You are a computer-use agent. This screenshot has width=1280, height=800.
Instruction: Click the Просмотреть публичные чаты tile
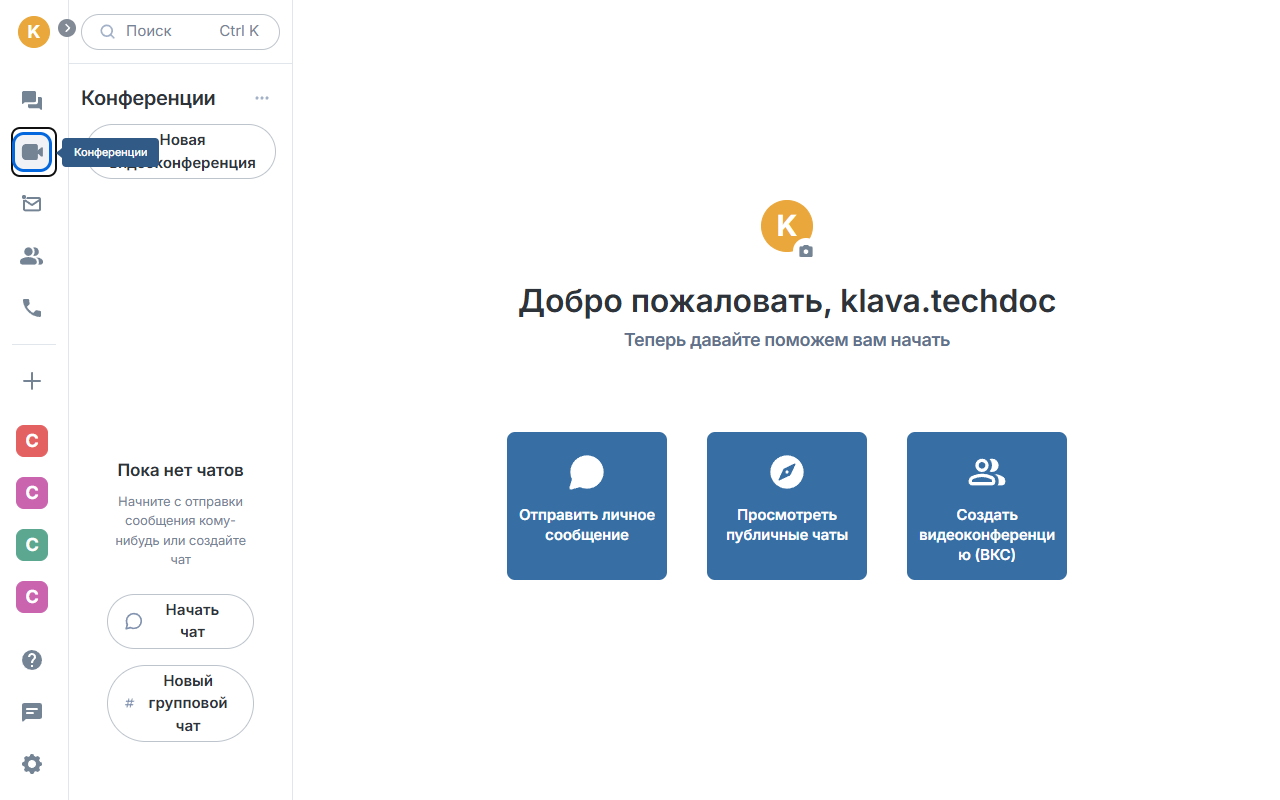[787, 506]
